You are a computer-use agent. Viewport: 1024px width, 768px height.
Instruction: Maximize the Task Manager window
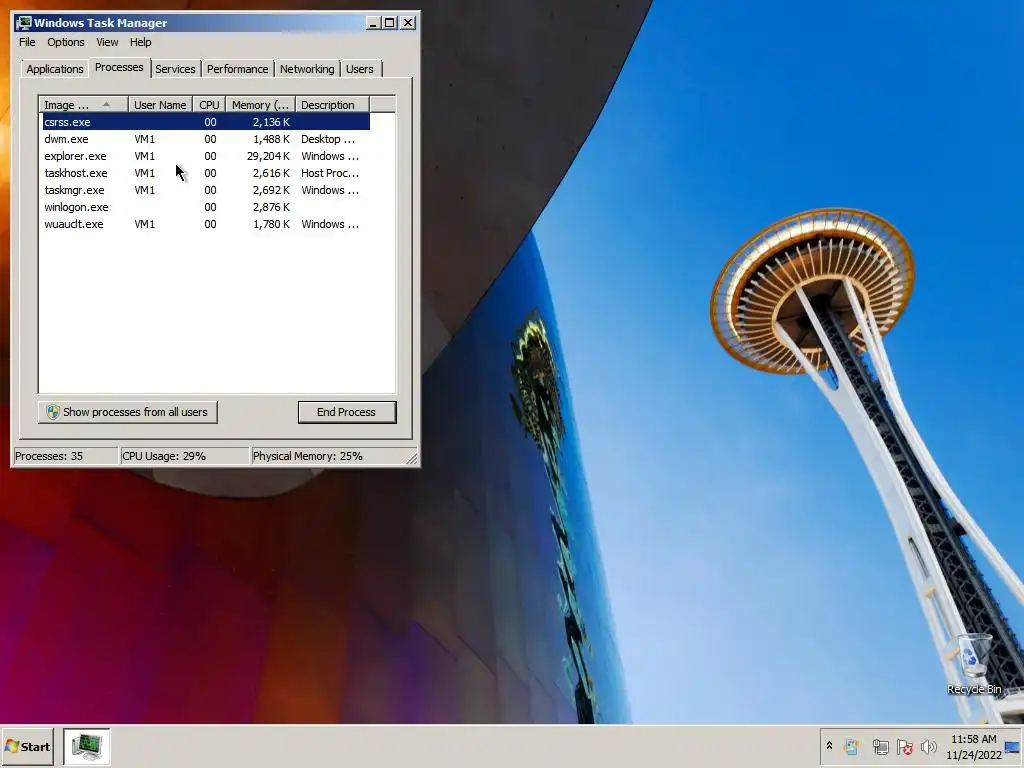pyautogui.click(x=389, y=23)
